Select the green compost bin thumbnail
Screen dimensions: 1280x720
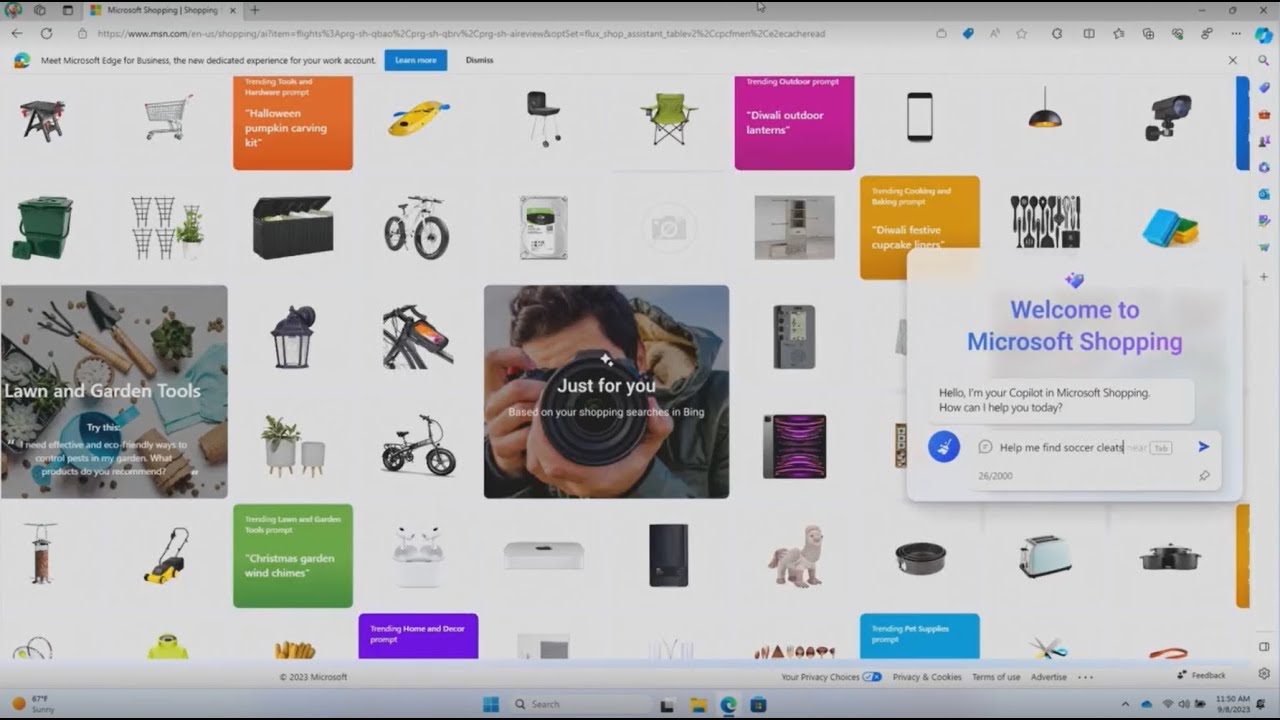(x=42, y=228)
